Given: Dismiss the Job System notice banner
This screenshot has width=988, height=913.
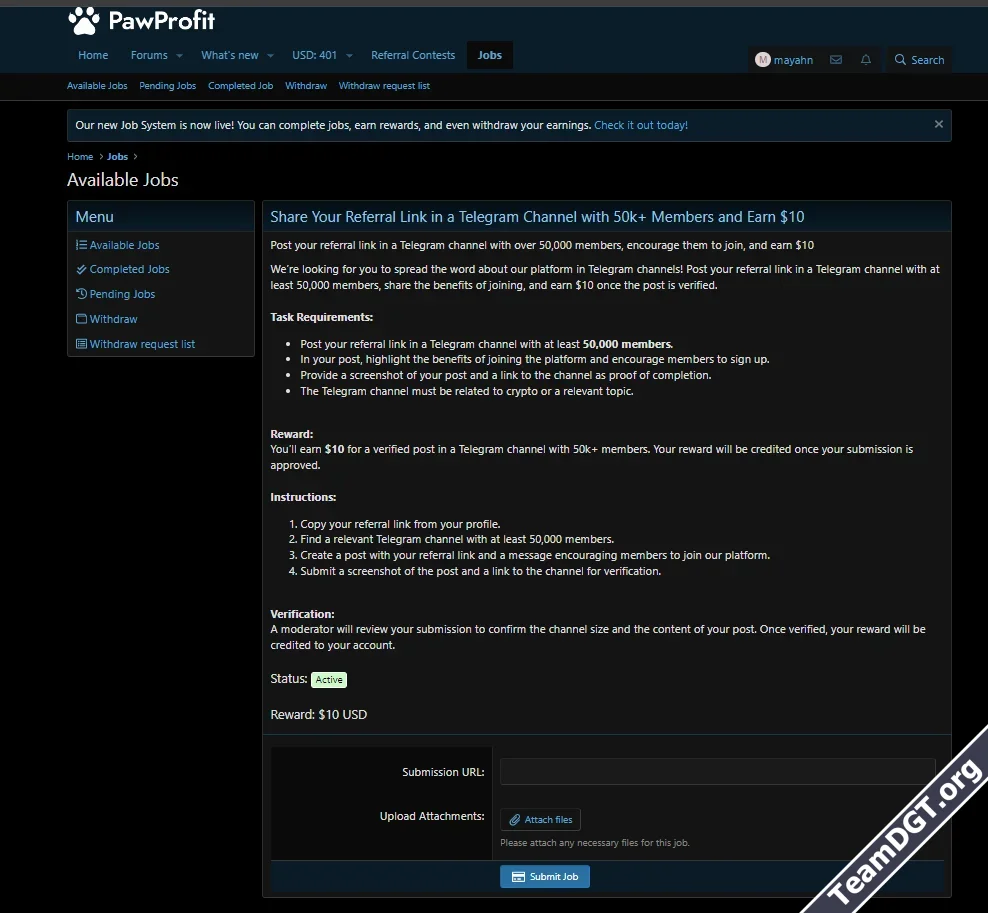Looking at the screenshot, I should point(938,125).
